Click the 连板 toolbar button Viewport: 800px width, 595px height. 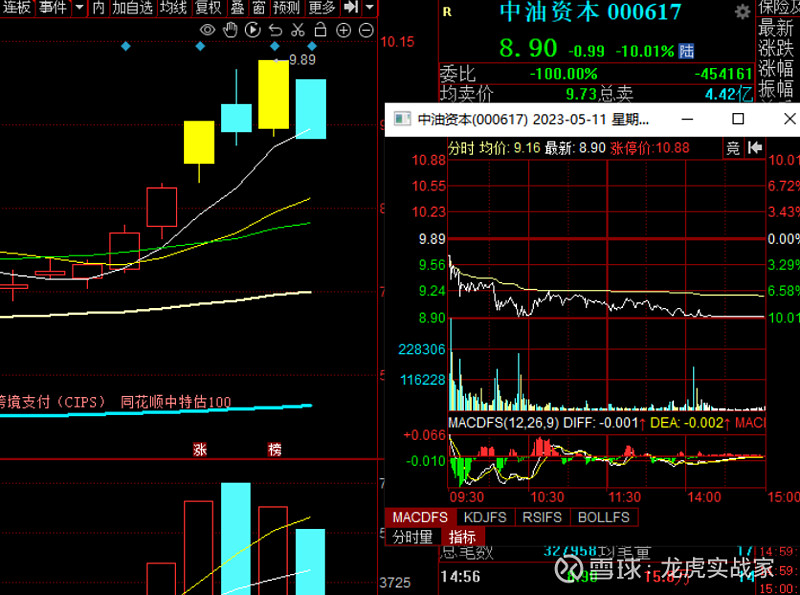point(17,7)
